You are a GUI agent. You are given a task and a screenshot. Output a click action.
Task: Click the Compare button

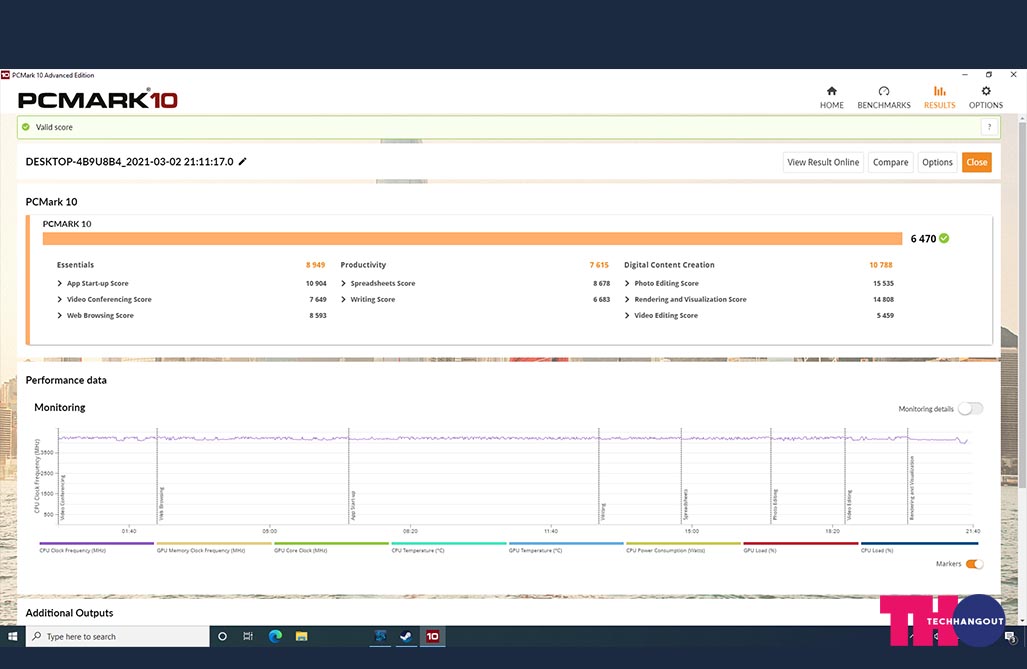coord(890,162)
